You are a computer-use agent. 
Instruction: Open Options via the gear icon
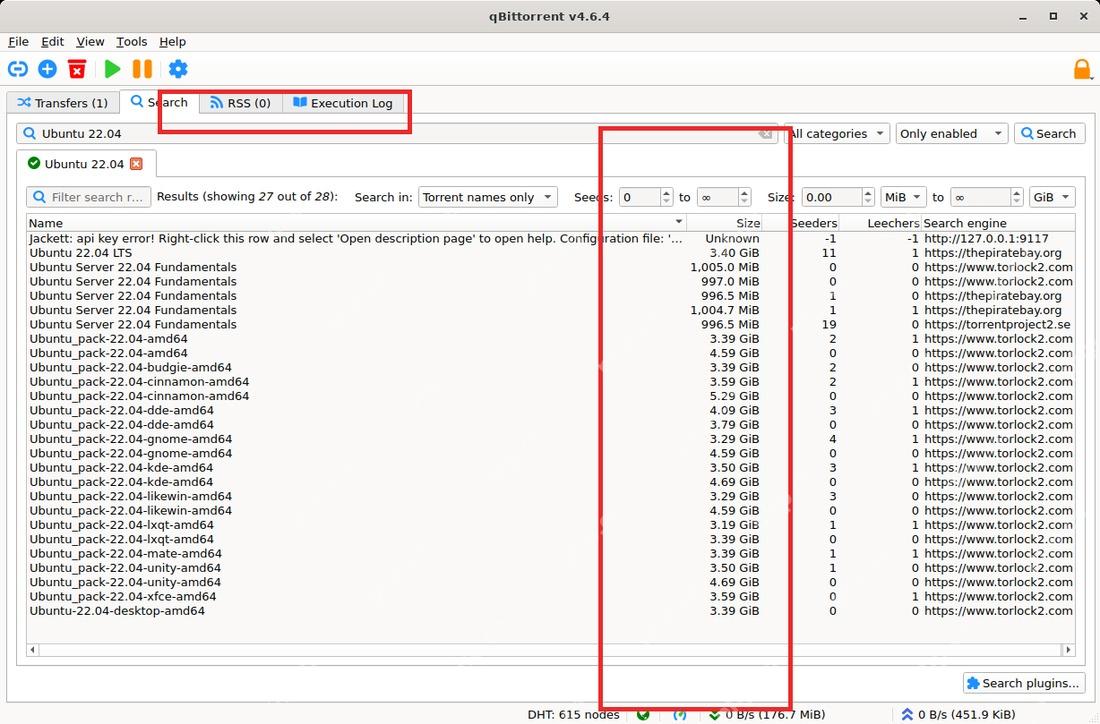(178, 69)
